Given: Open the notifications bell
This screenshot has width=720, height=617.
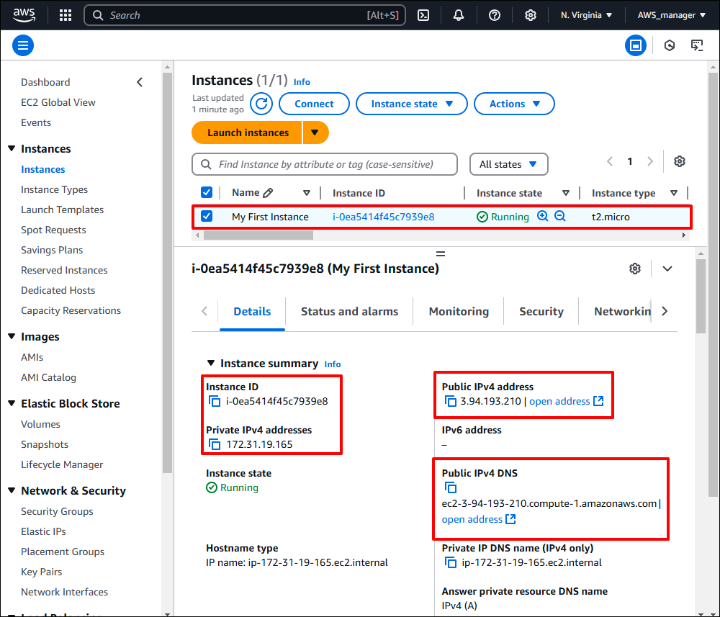Looking at the screenshot, I should (x=458, y=15).
